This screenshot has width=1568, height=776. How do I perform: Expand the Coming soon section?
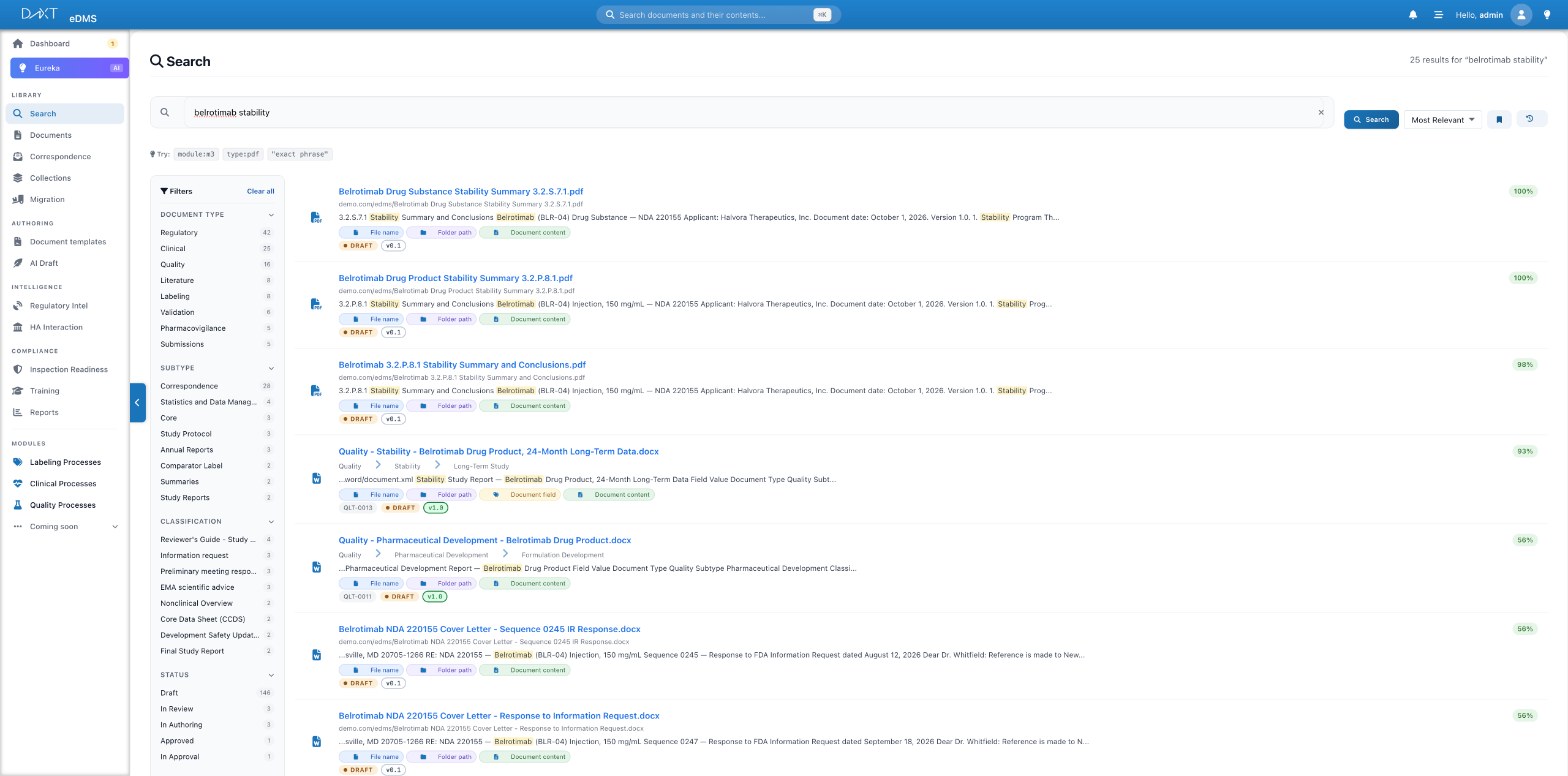point(65,527)
